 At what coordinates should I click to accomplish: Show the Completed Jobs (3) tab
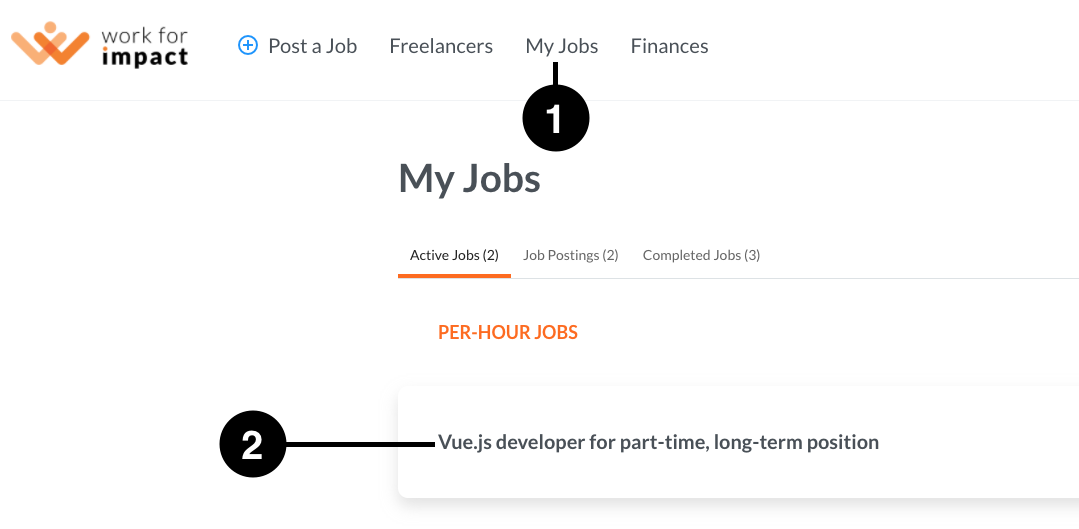pos(701,255)
